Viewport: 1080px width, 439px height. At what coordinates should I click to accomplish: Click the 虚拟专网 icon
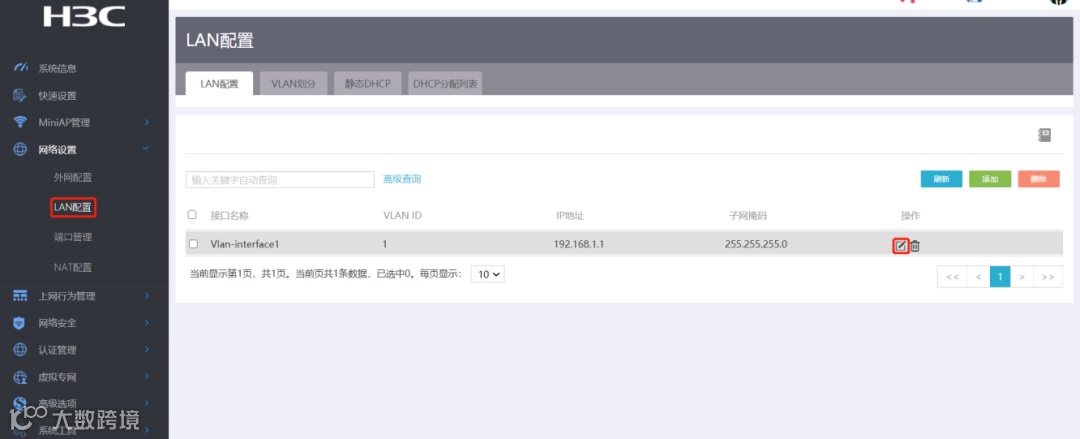click(21, 377)
